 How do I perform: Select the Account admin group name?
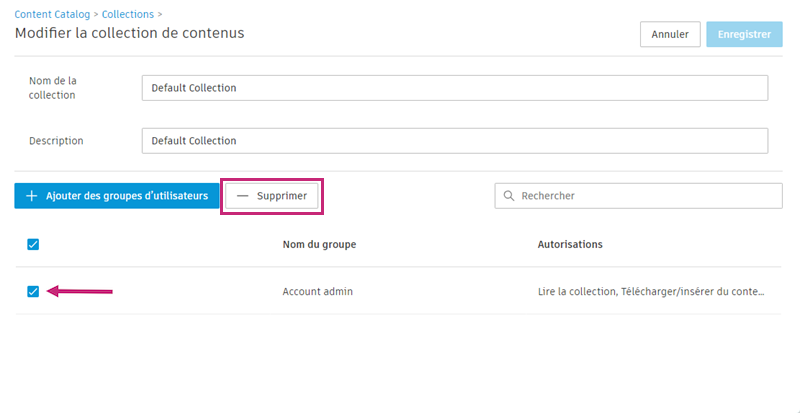[318, 292]
